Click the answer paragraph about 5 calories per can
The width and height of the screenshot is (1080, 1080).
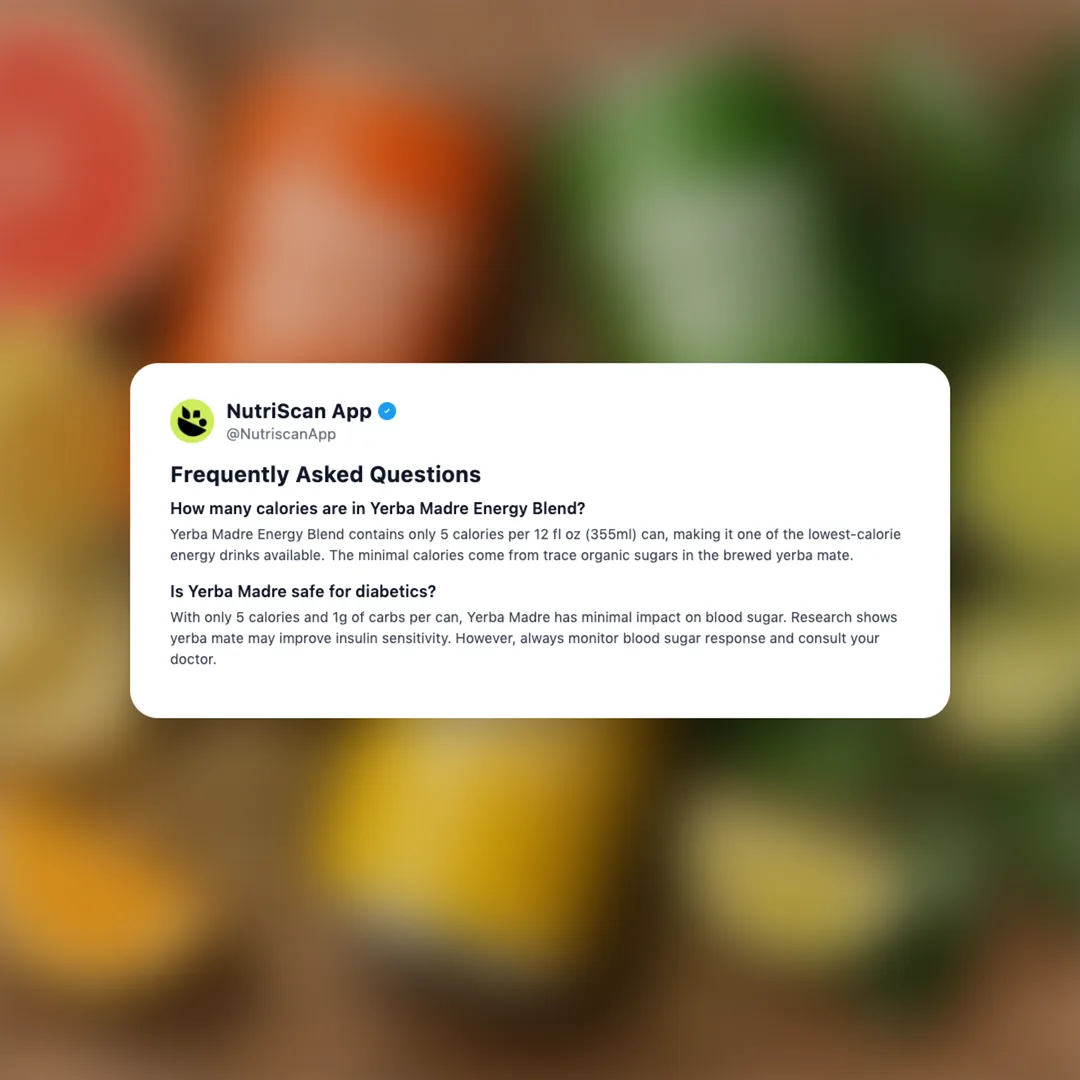(x=535, y=545)
